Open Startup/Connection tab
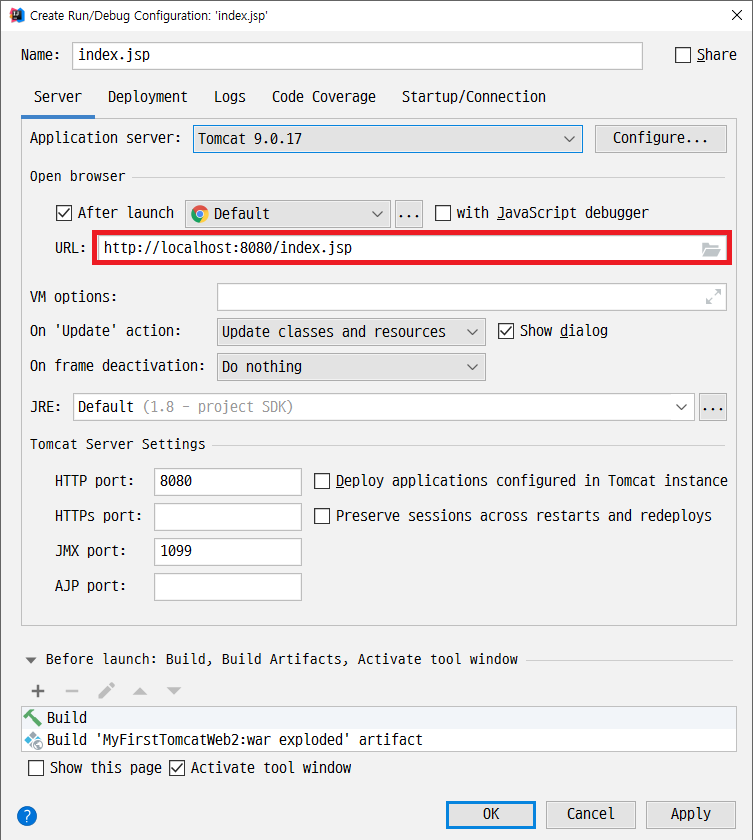 tap(474, 97)
